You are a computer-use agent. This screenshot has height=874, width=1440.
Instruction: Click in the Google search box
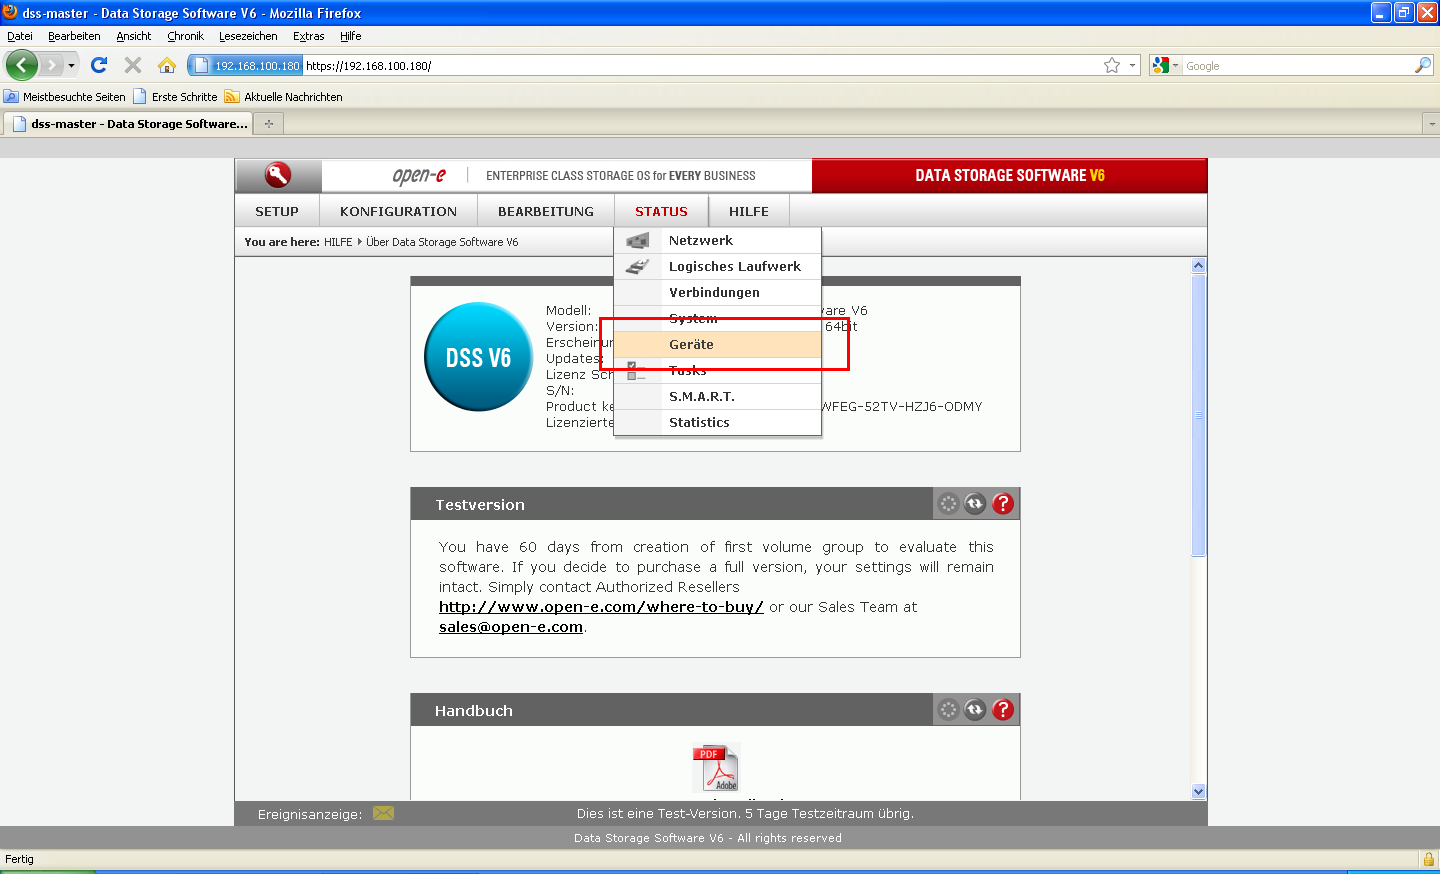click(x=1298, y=65)
